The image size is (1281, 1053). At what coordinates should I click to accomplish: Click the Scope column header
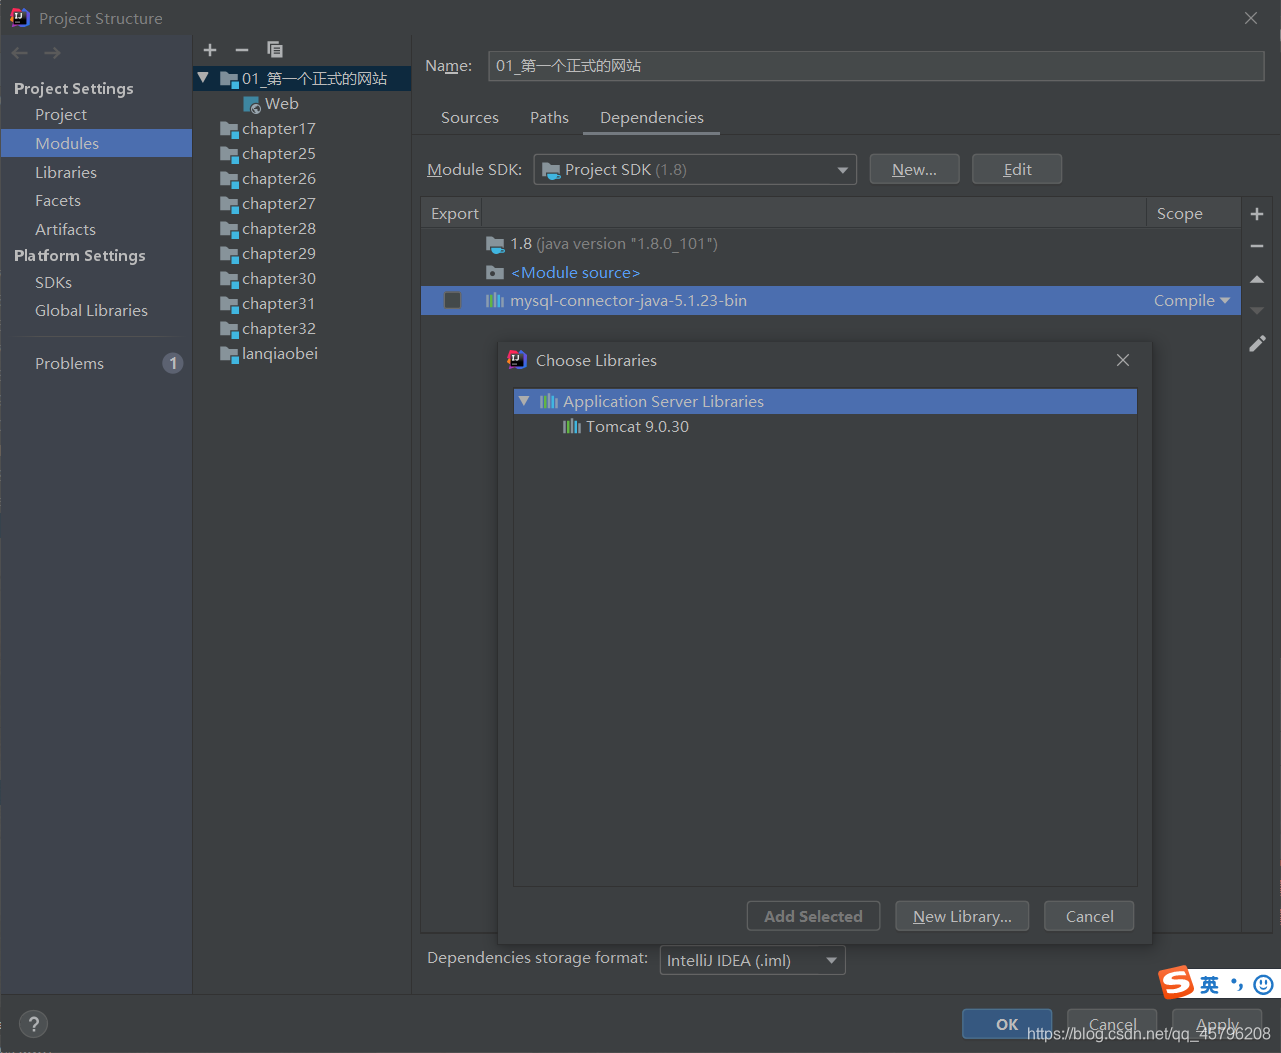pyautogui.click(x=1180, y=214)
